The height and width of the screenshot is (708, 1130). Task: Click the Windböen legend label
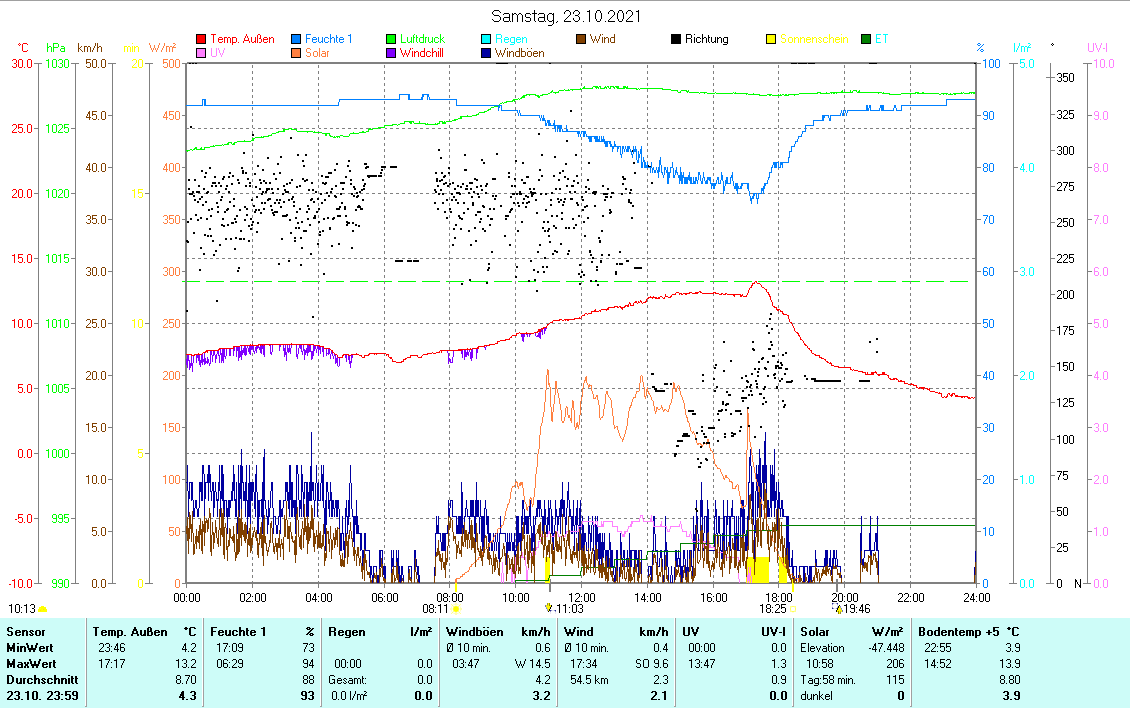point(520,54)
